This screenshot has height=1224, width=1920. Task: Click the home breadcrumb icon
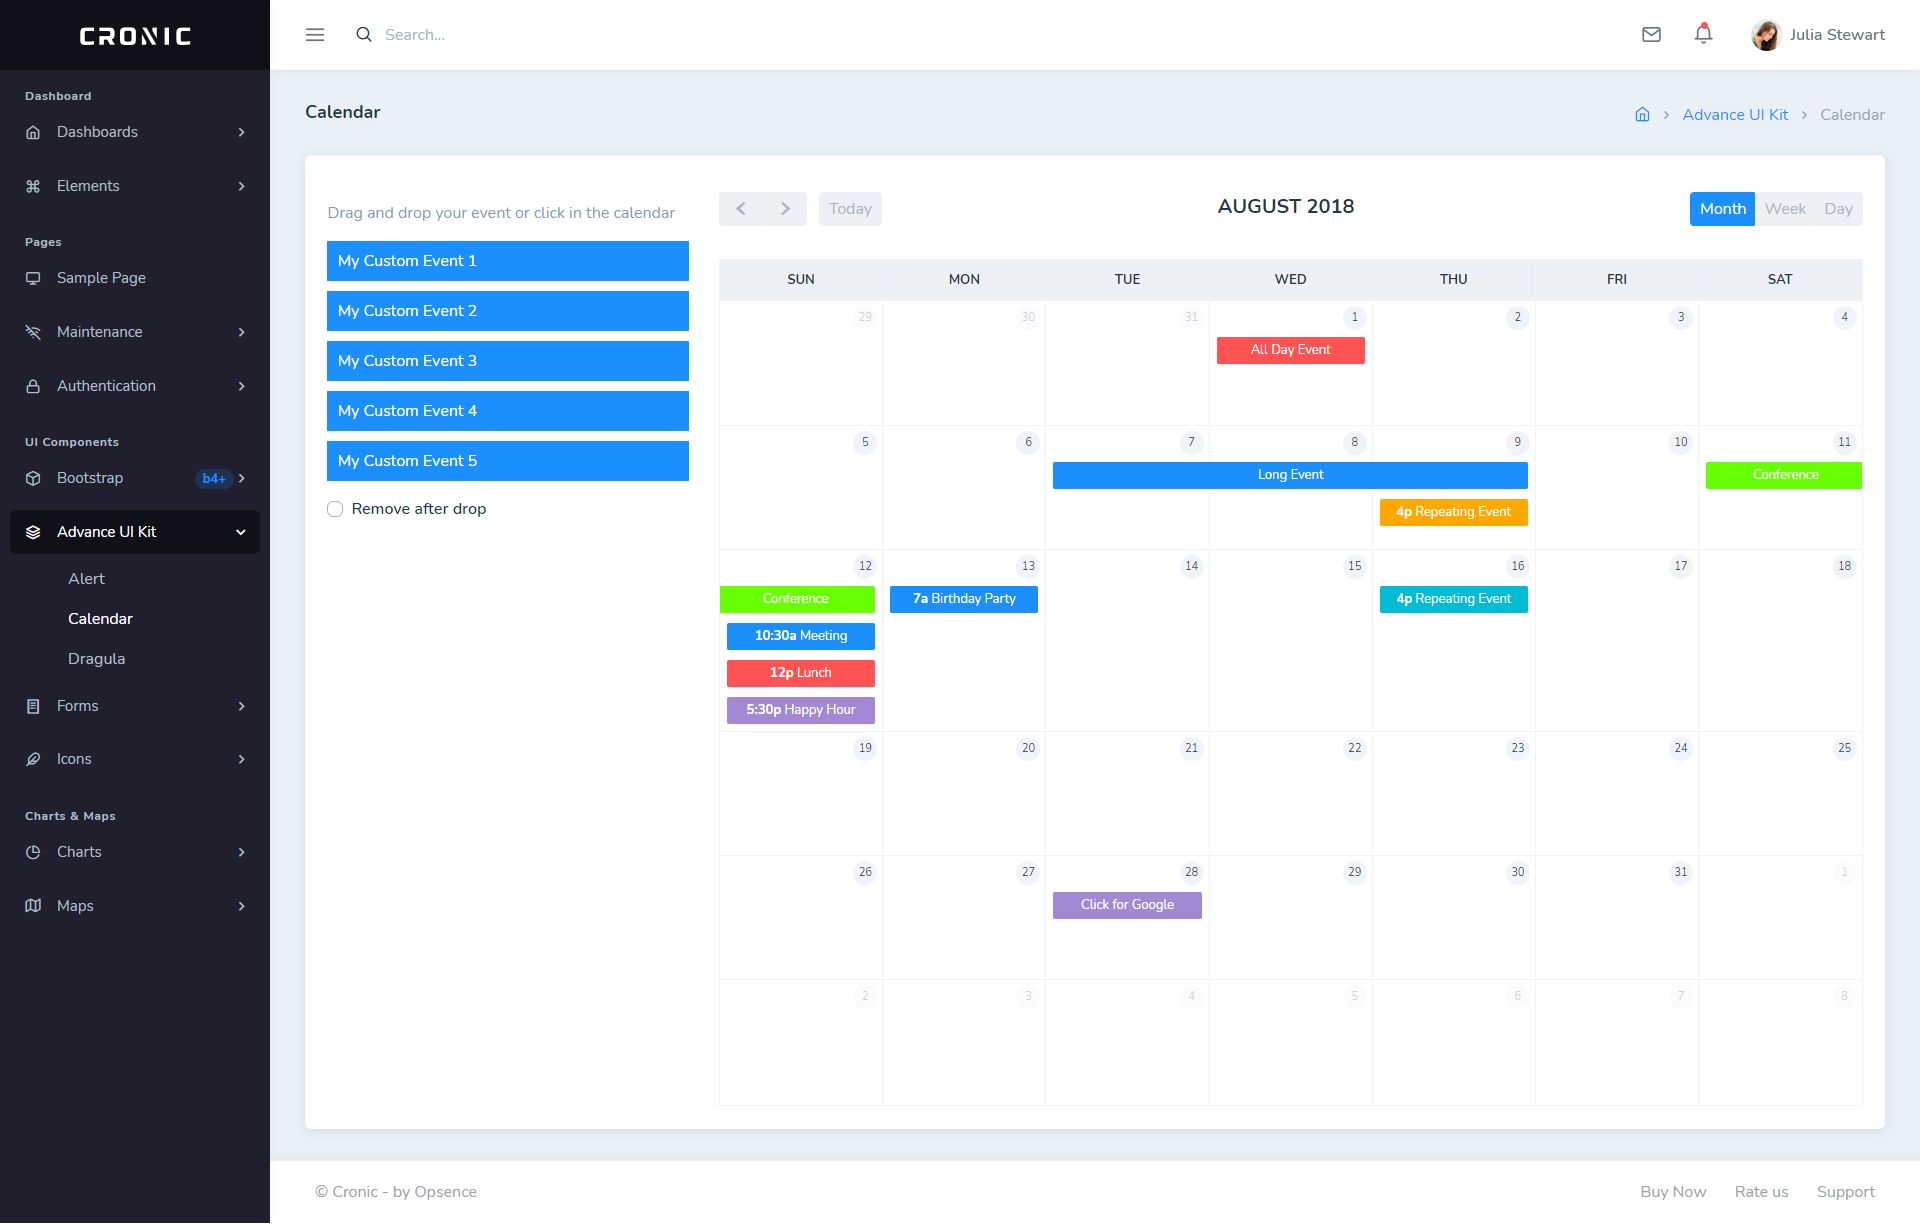tap(1642, 115)
